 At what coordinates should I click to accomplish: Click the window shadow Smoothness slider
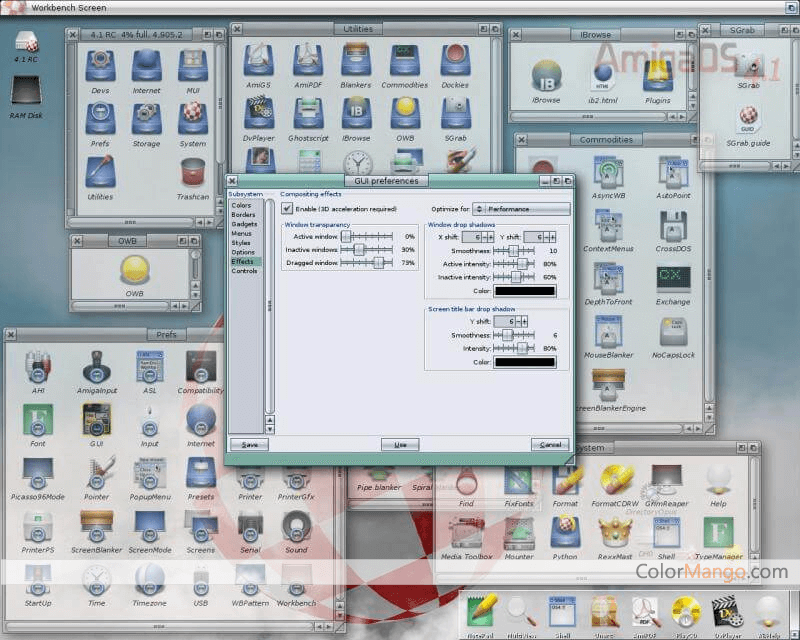click(x=514, y=251)
